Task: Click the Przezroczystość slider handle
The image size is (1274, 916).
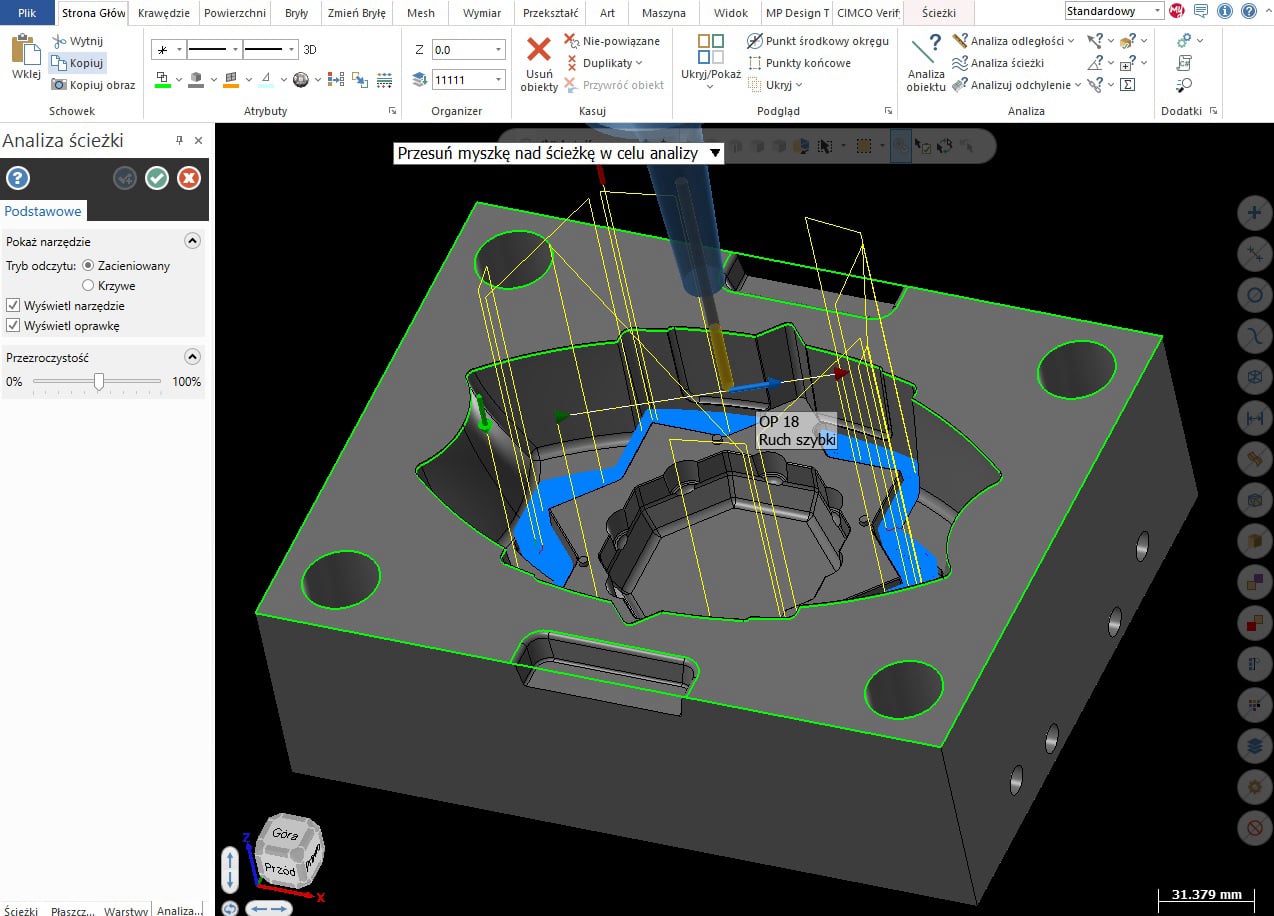Action: click(x=99, y=381)
